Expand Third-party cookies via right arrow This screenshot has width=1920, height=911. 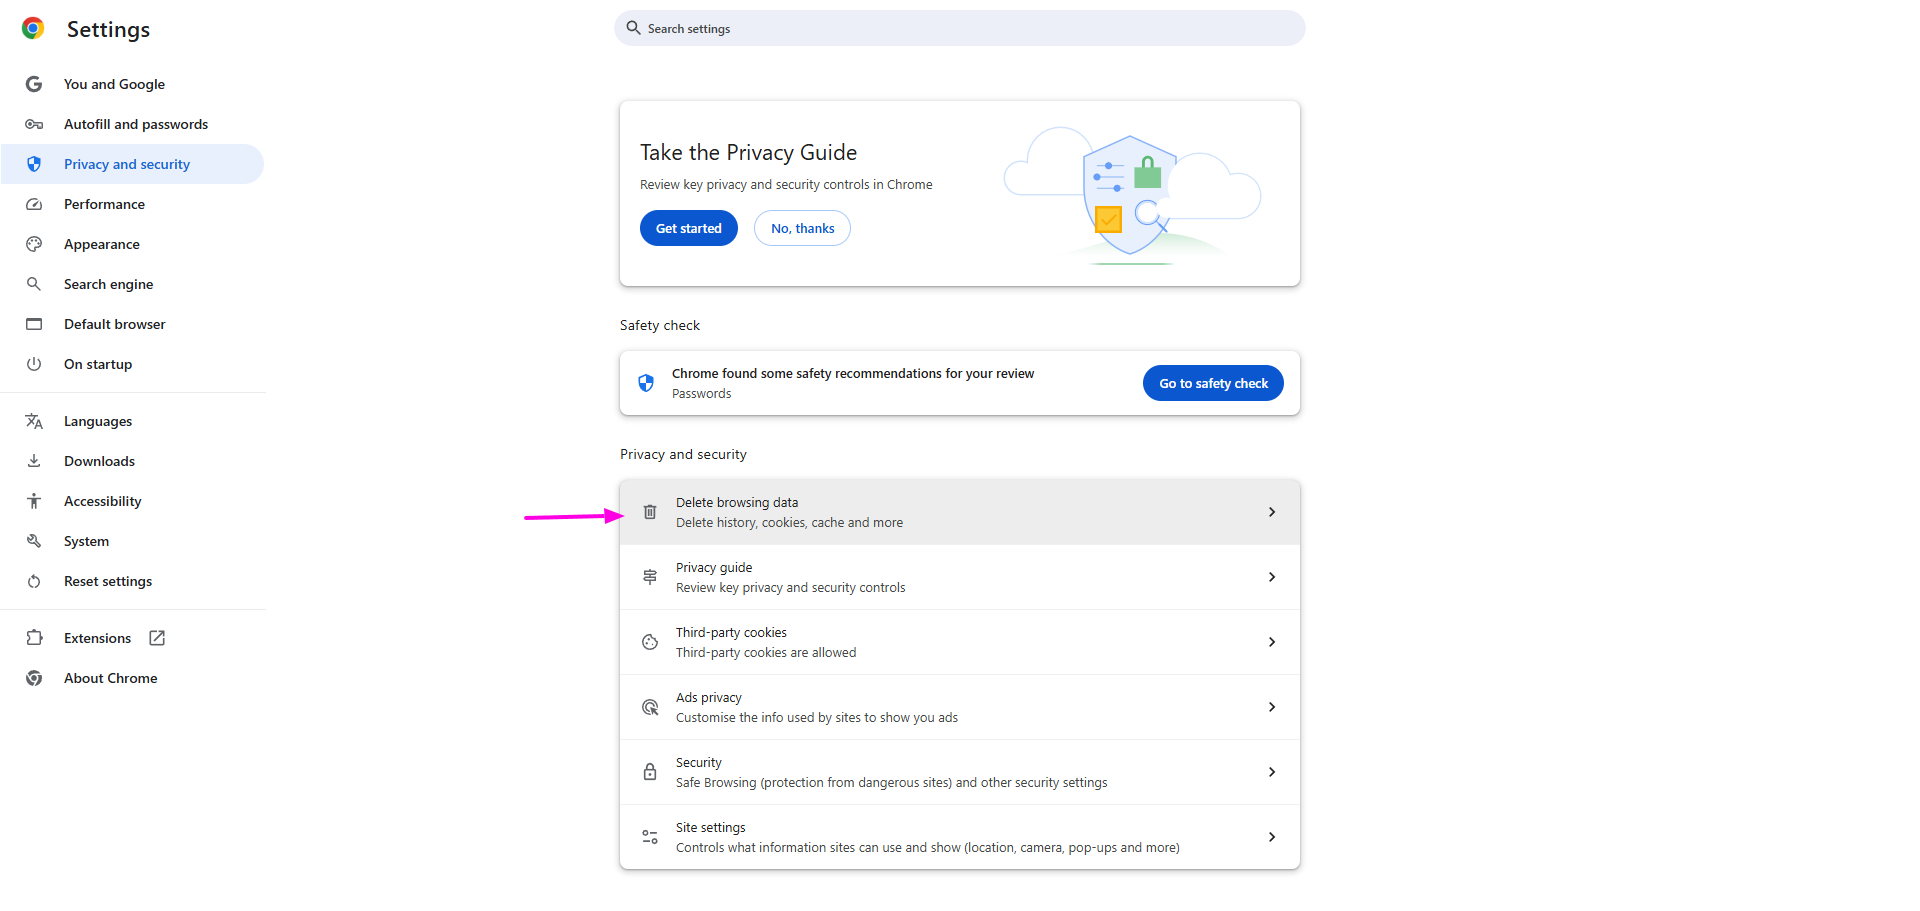tap(1271, 642)
